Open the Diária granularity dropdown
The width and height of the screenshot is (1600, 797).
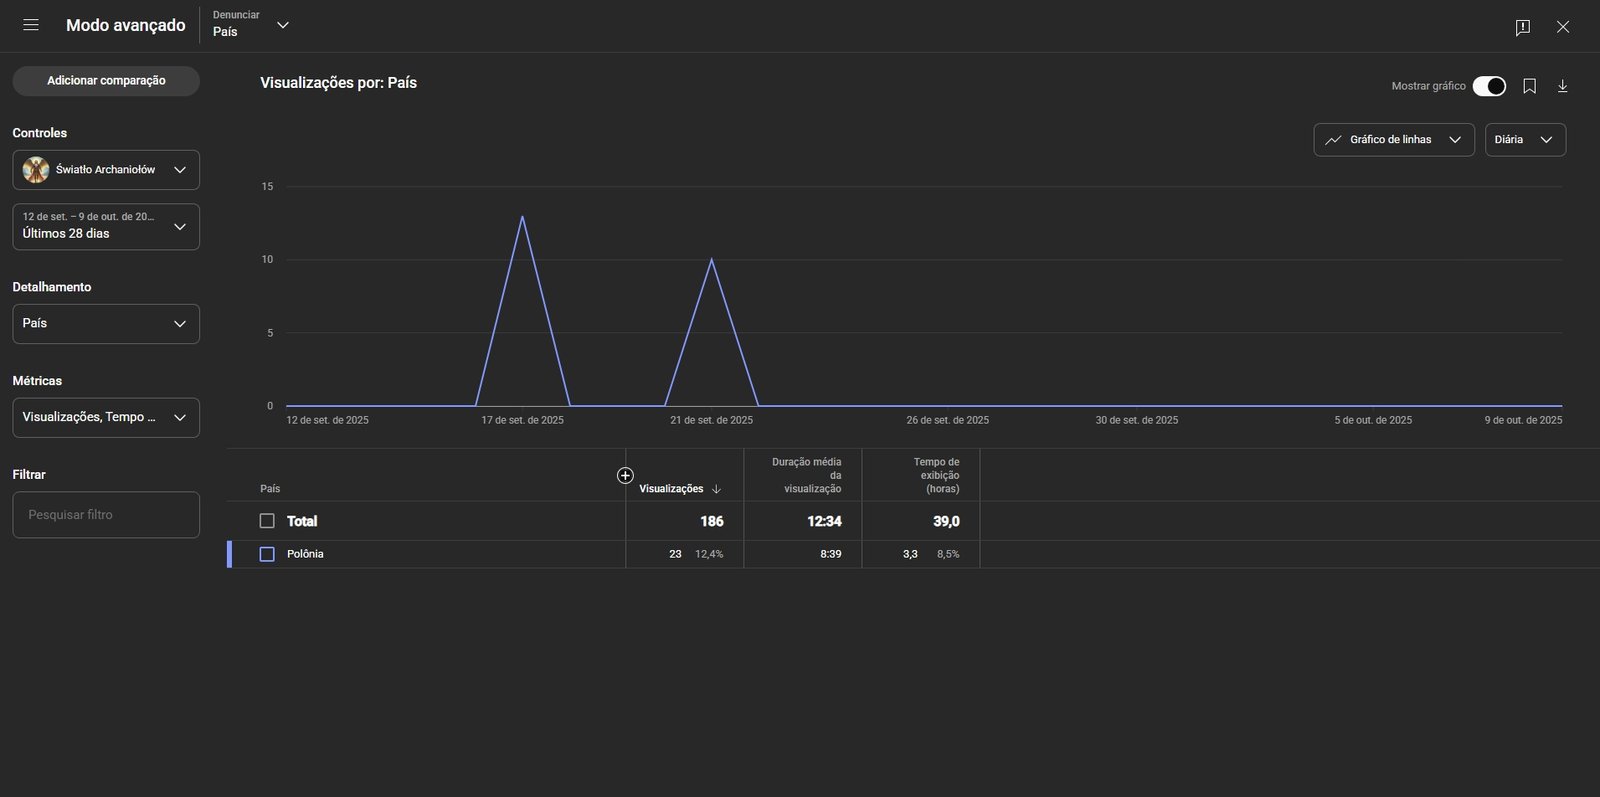1525,140
